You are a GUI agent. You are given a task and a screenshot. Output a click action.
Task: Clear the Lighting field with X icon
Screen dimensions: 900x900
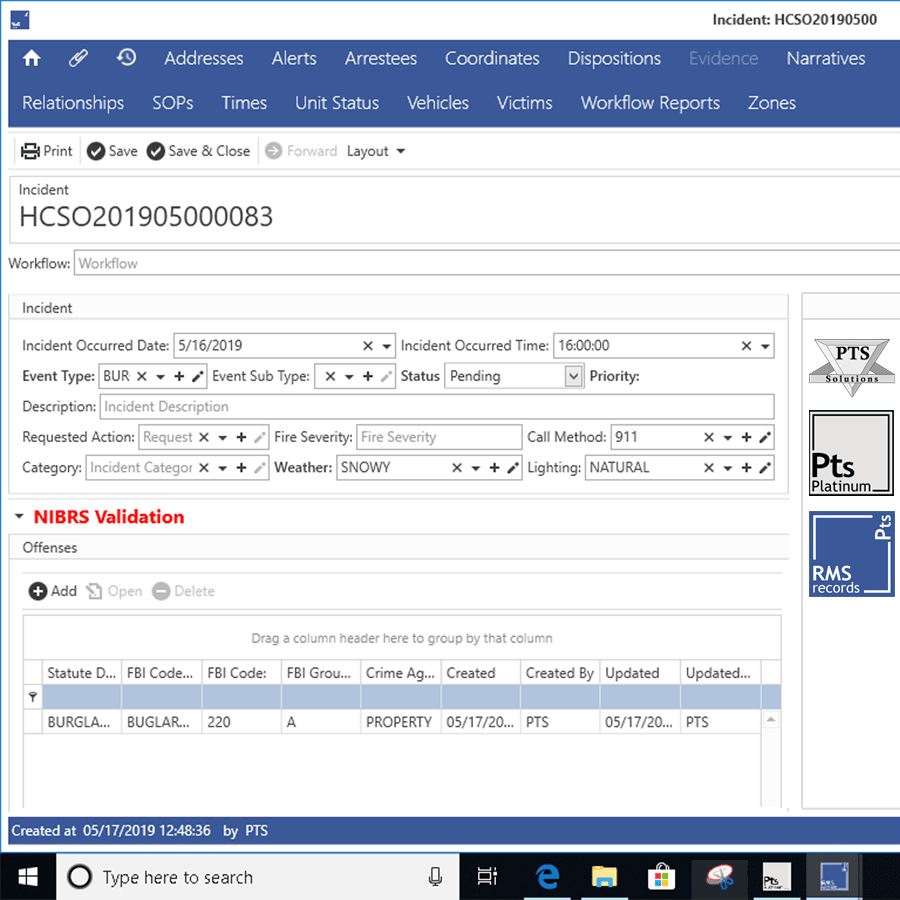pyautogui.click(x=709, y=467)
